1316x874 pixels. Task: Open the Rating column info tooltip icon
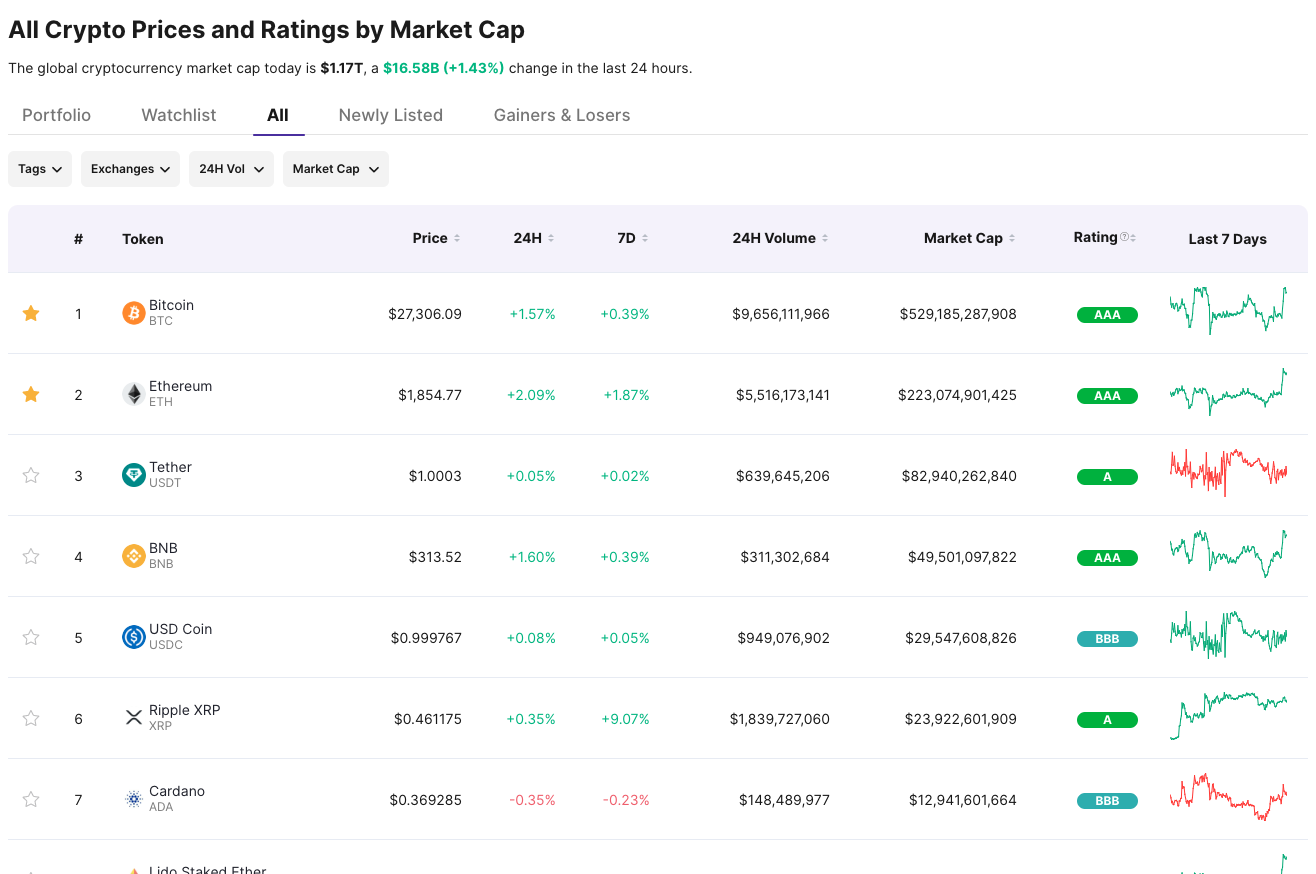pyautogui.click(x=1124, y=236)
